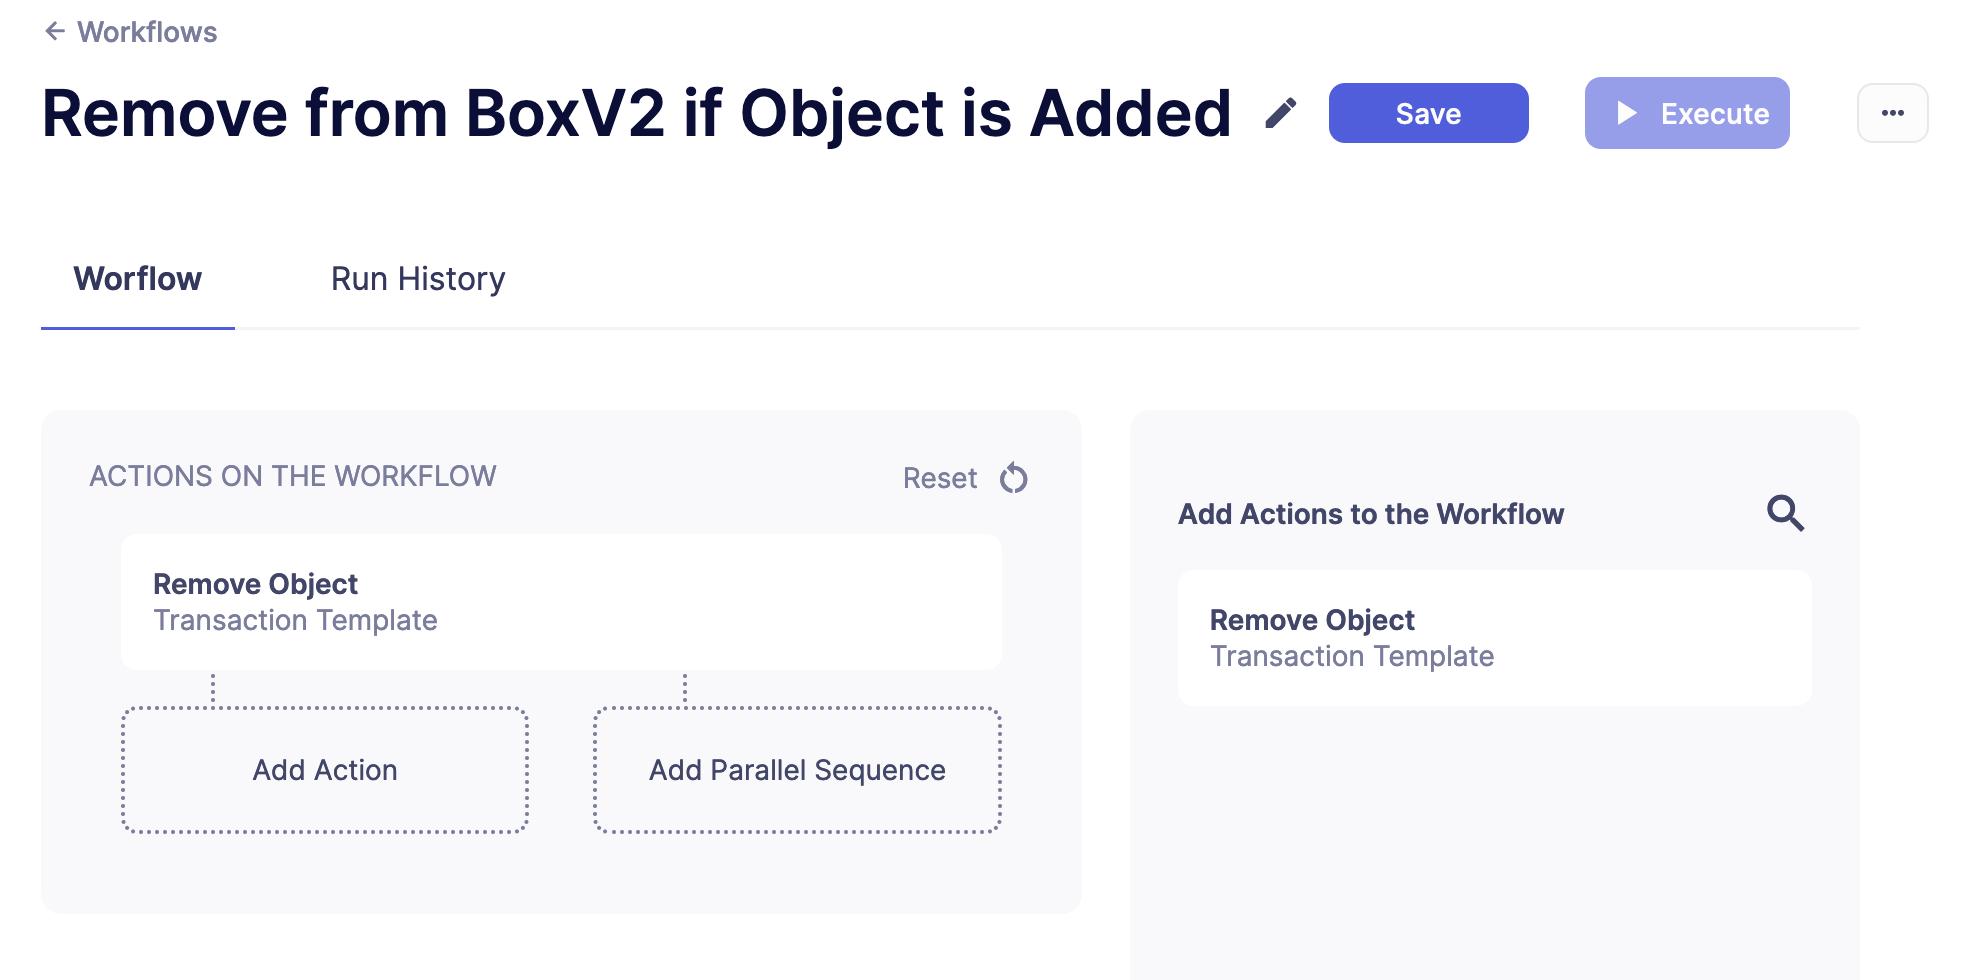This screenshot has width=1968, height=980.
Task: Open the ellipsis overflow menu
Action: tap(1892, 113)
